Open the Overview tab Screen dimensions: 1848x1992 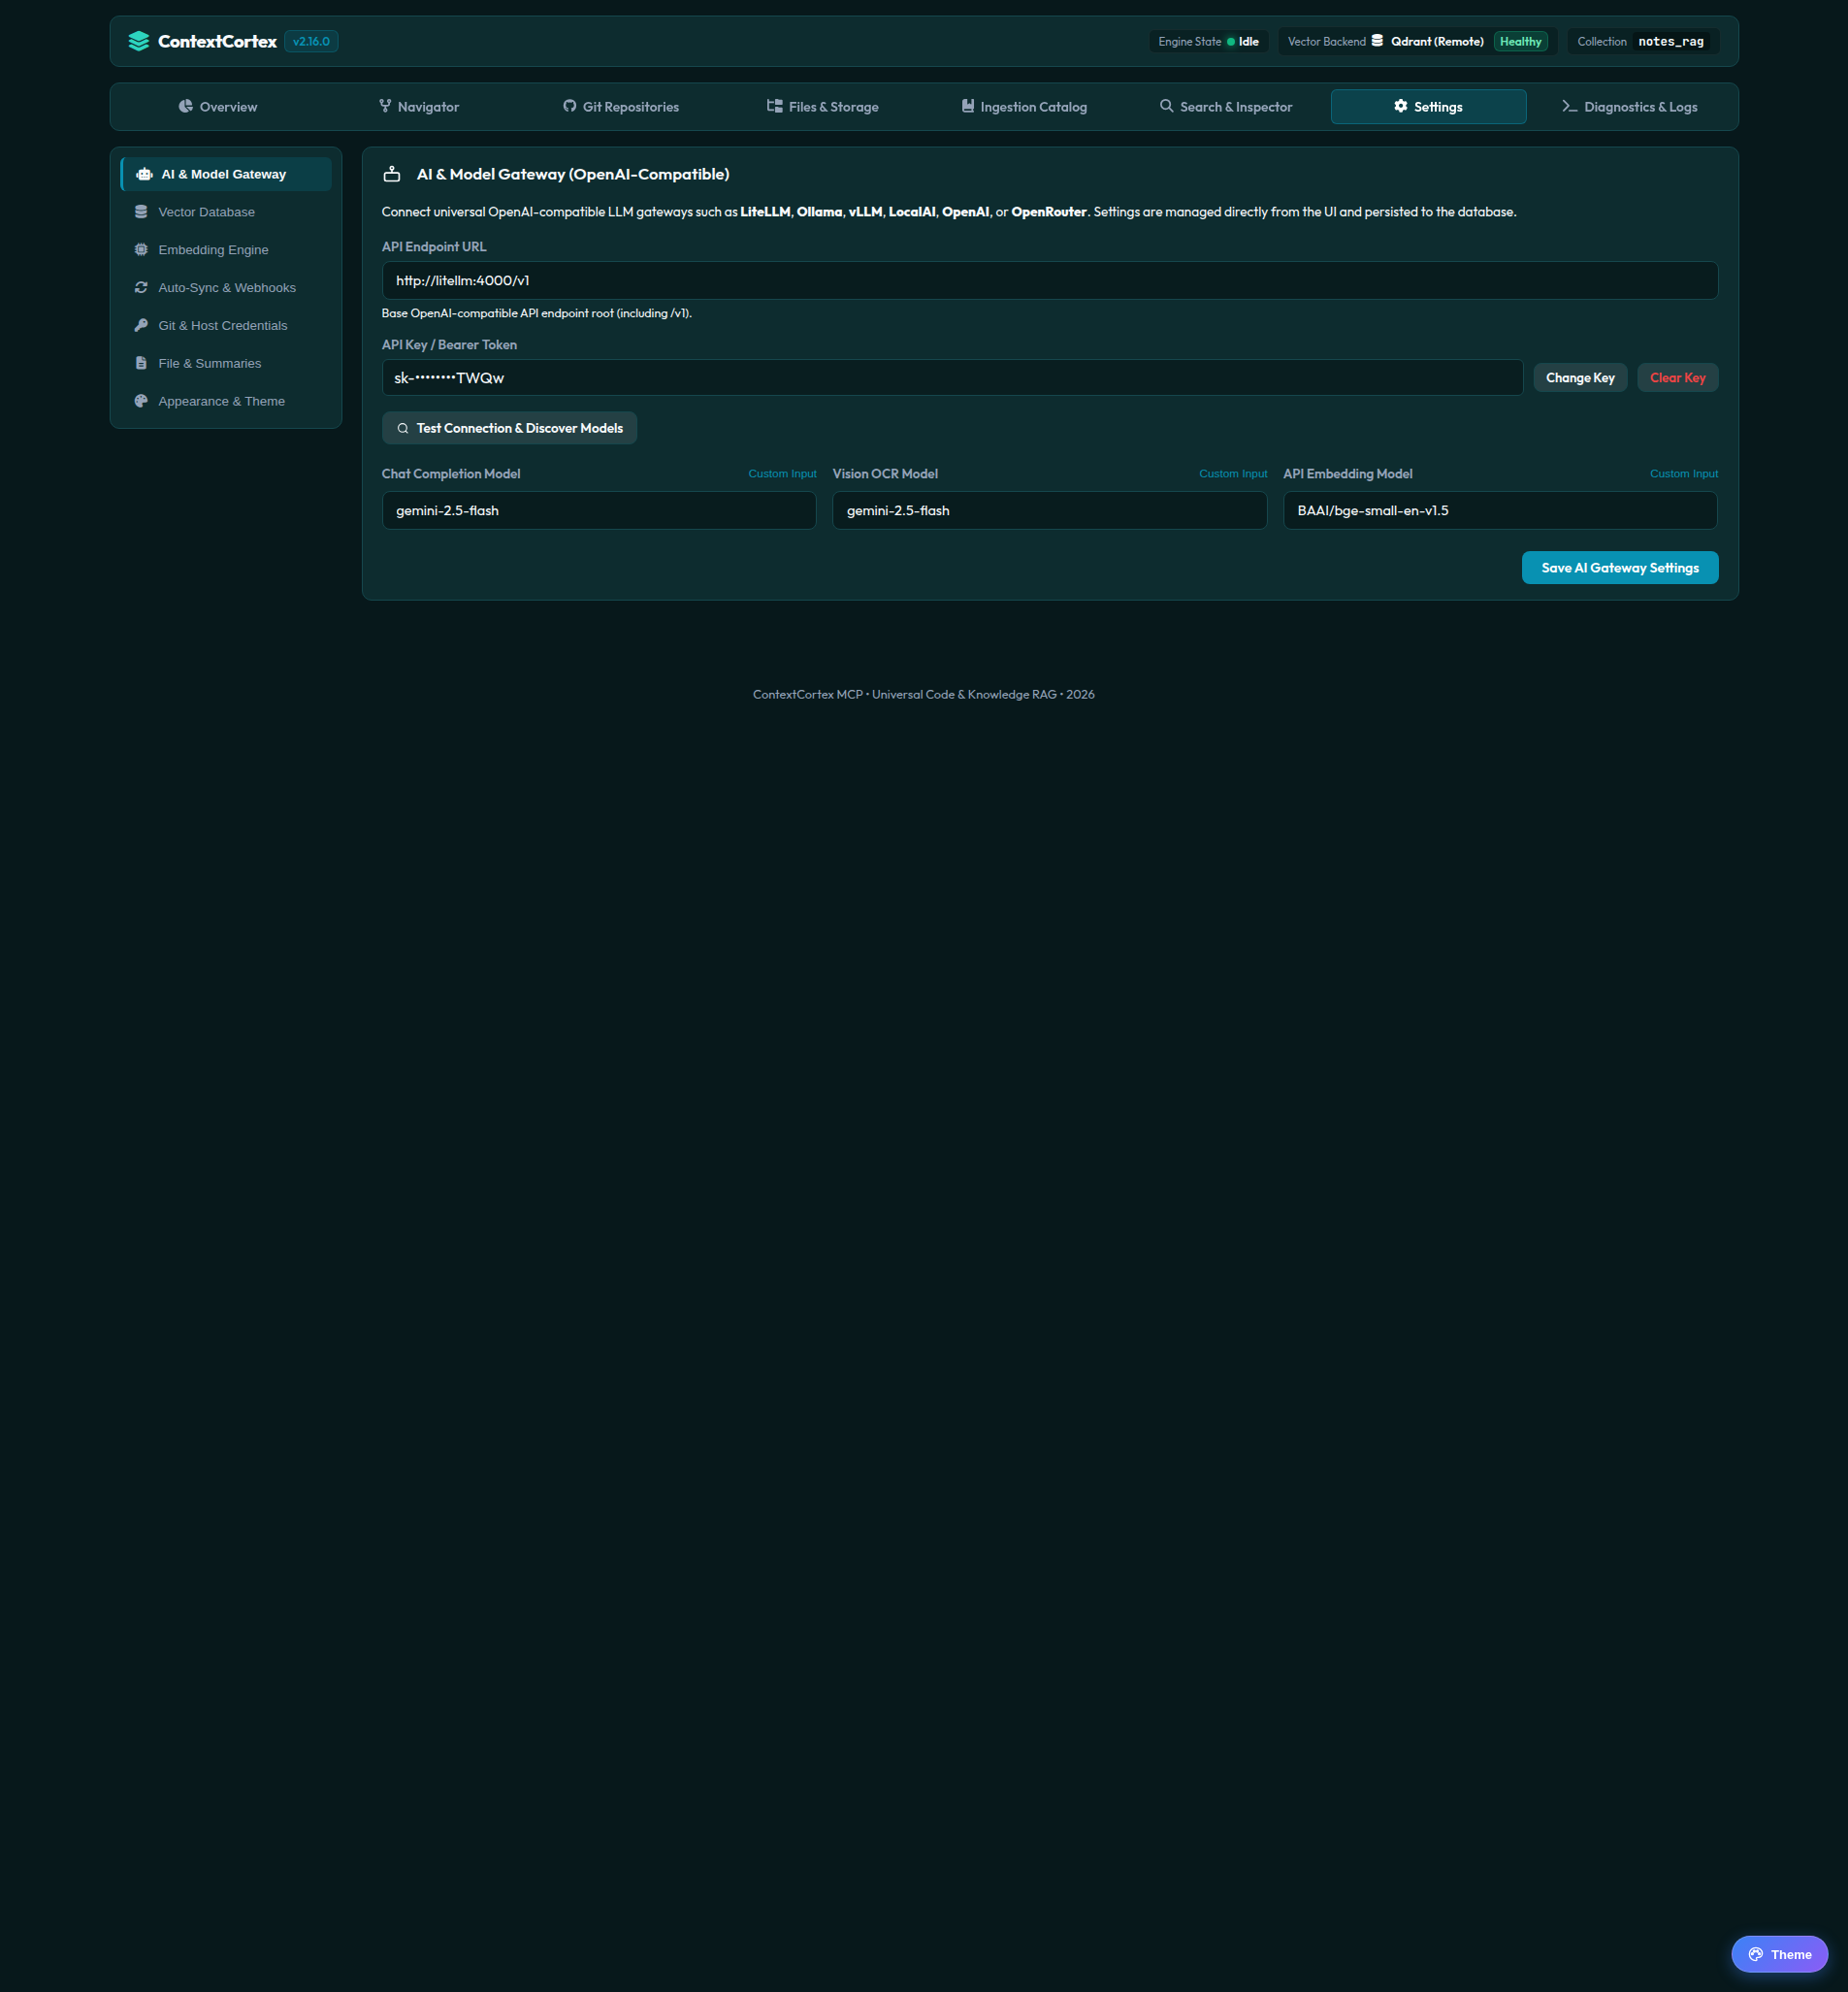tap(218, 107)
